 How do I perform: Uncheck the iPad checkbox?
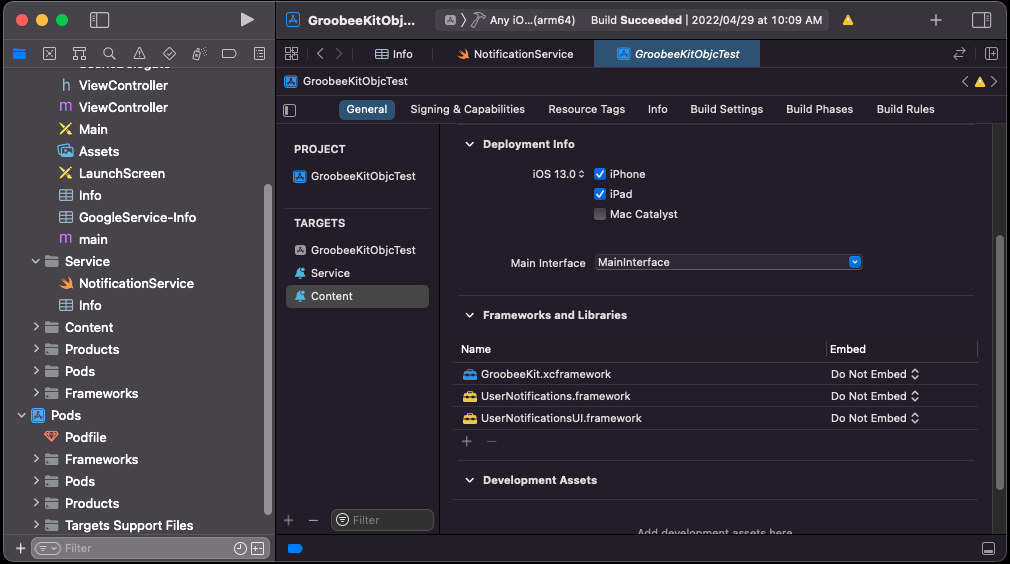600,194
